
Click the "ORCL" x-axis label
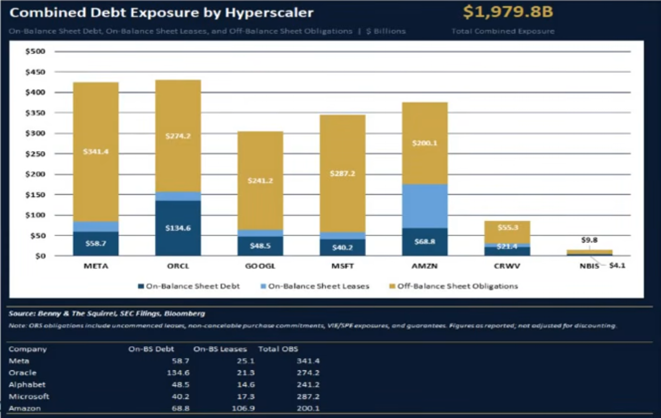coord(178,266)
